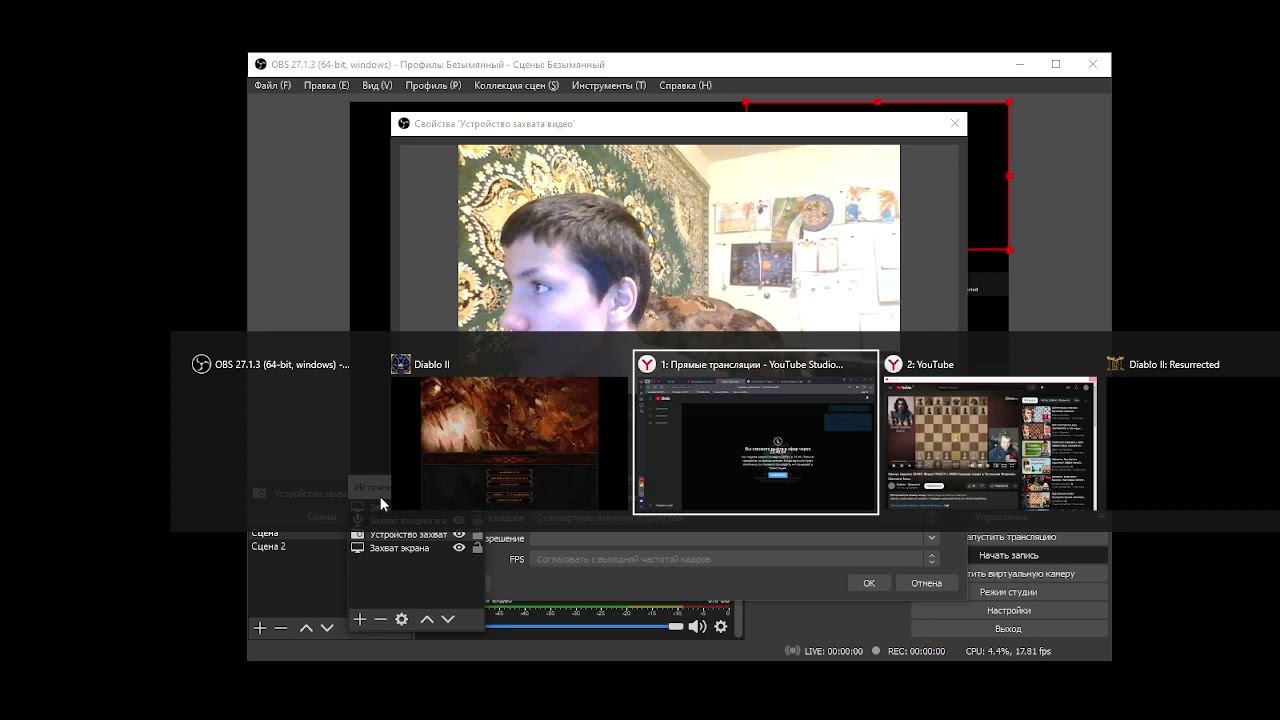Open source properties gear icon
This screenshot has width=1280, height=720.
pyautogui.click(x=402, y=620)
